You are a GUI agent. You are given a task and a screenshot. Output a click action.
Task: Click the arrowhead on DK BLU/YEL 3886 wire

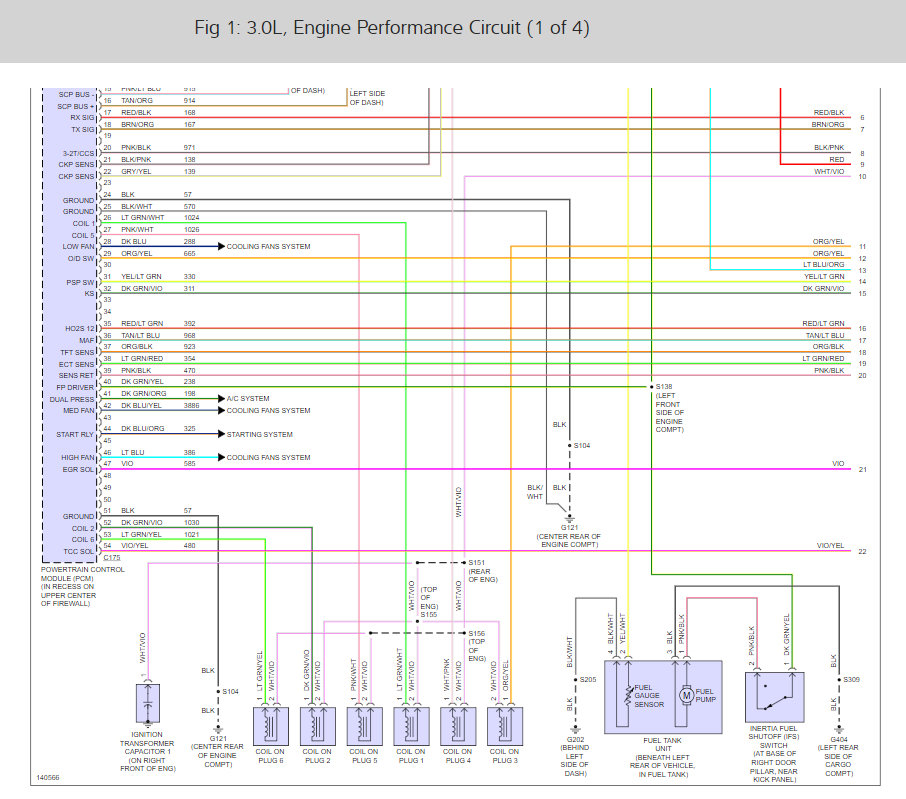pos(221,410)
